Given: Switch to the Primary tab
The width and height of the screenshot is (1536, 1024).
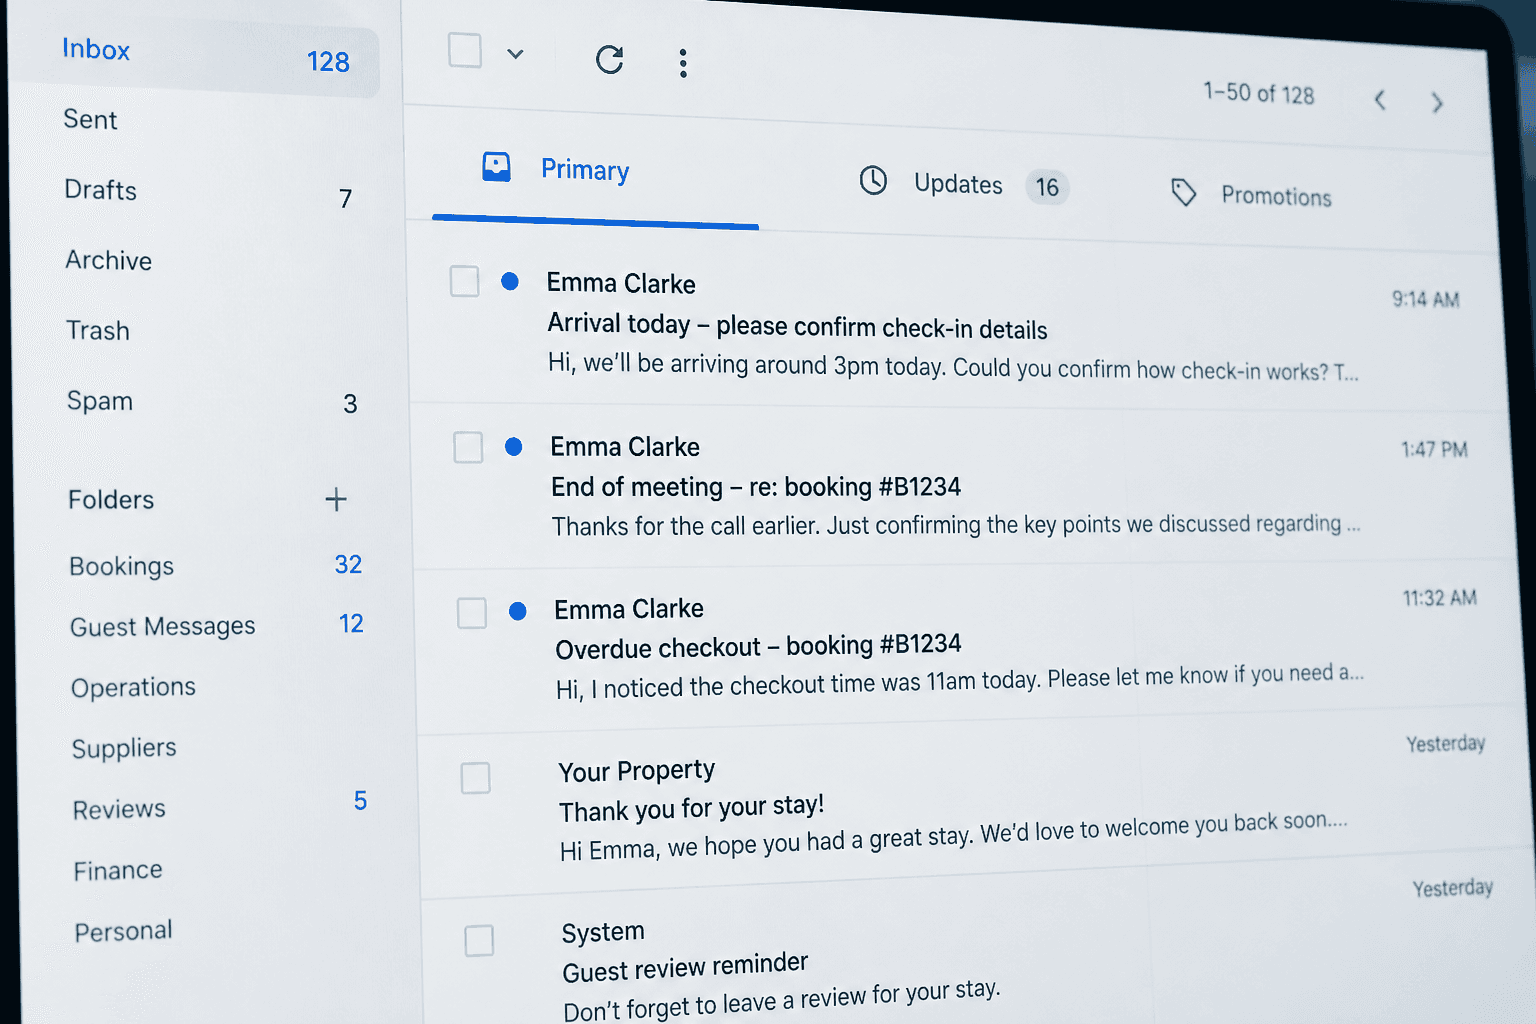Looking at the screenshot, I should click(x=585, y=170).
